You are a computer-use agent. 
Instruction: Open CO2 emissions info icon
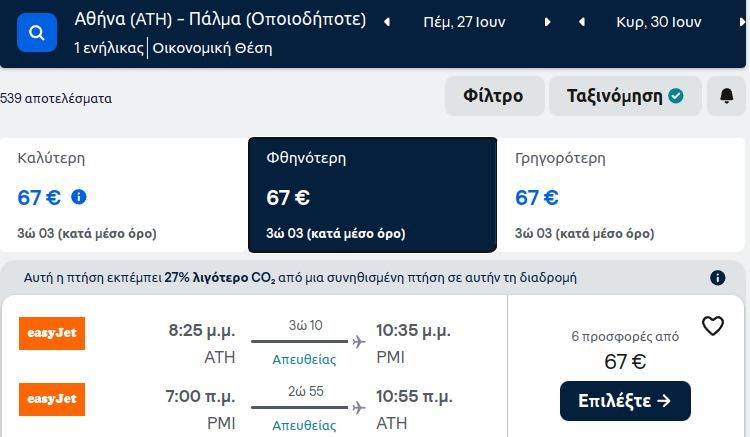click(717, 278)
